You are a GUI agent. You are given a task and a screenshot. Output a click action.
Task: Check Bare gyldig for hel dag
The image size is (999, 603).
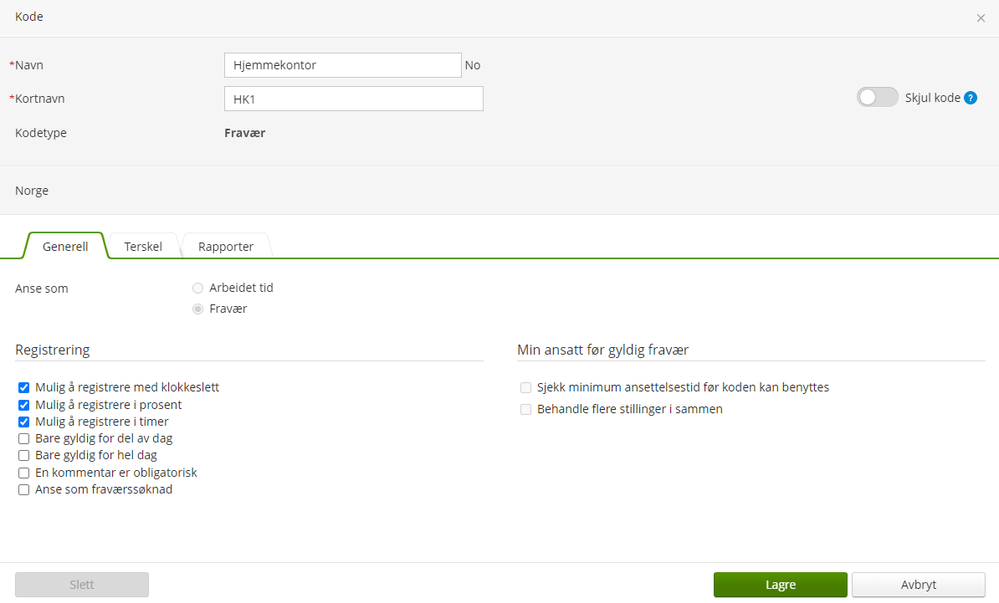(x=24, y=456)
